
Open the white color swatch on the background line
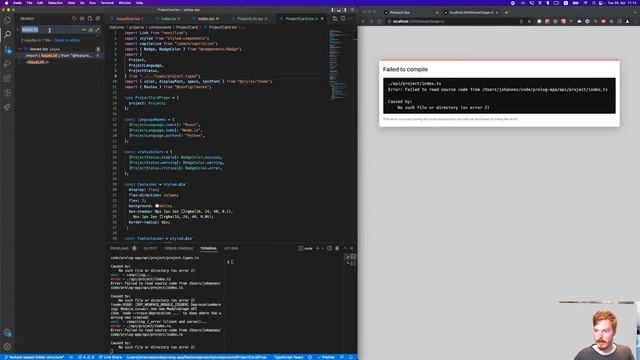coord(157,206)
